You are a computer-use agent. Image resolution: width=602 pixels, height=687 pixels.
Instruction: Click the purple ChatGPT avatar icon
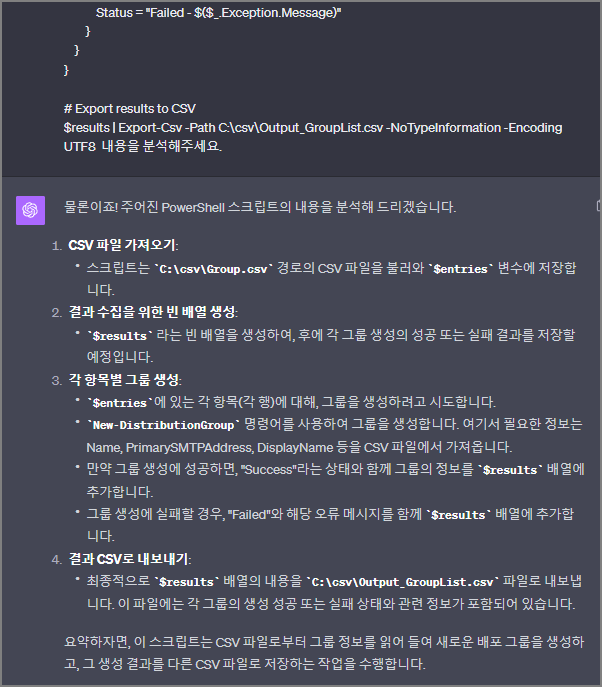[30, 210]
